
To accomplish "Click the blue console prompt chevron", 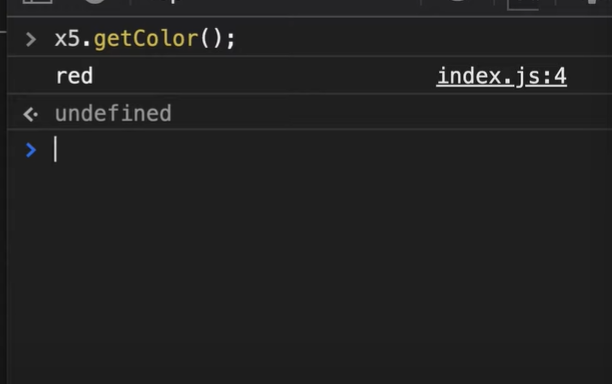I will coord(31,150).
